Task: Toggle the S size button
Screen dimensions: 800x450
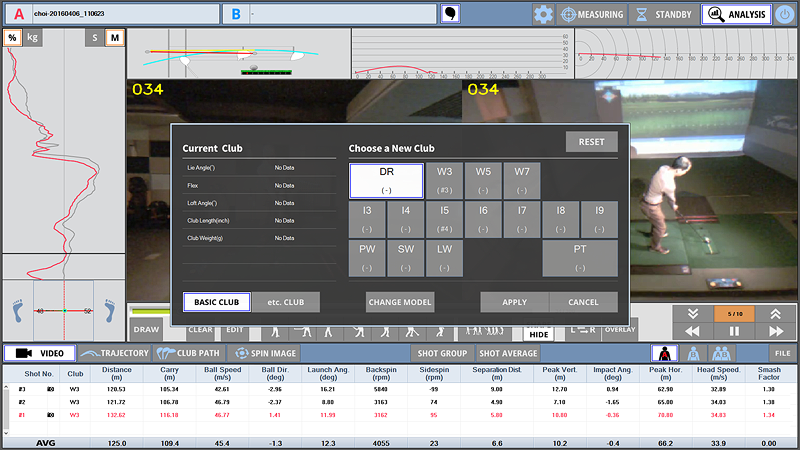Action: (x=95, y=38)
